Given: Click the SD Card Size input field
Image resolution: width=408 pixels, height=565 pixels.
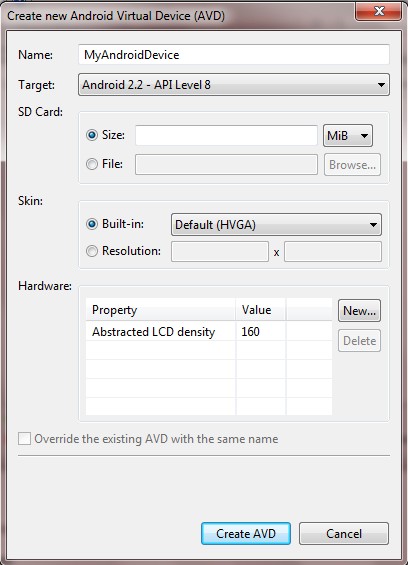Looking at the screenshot, I should point(226,135).
